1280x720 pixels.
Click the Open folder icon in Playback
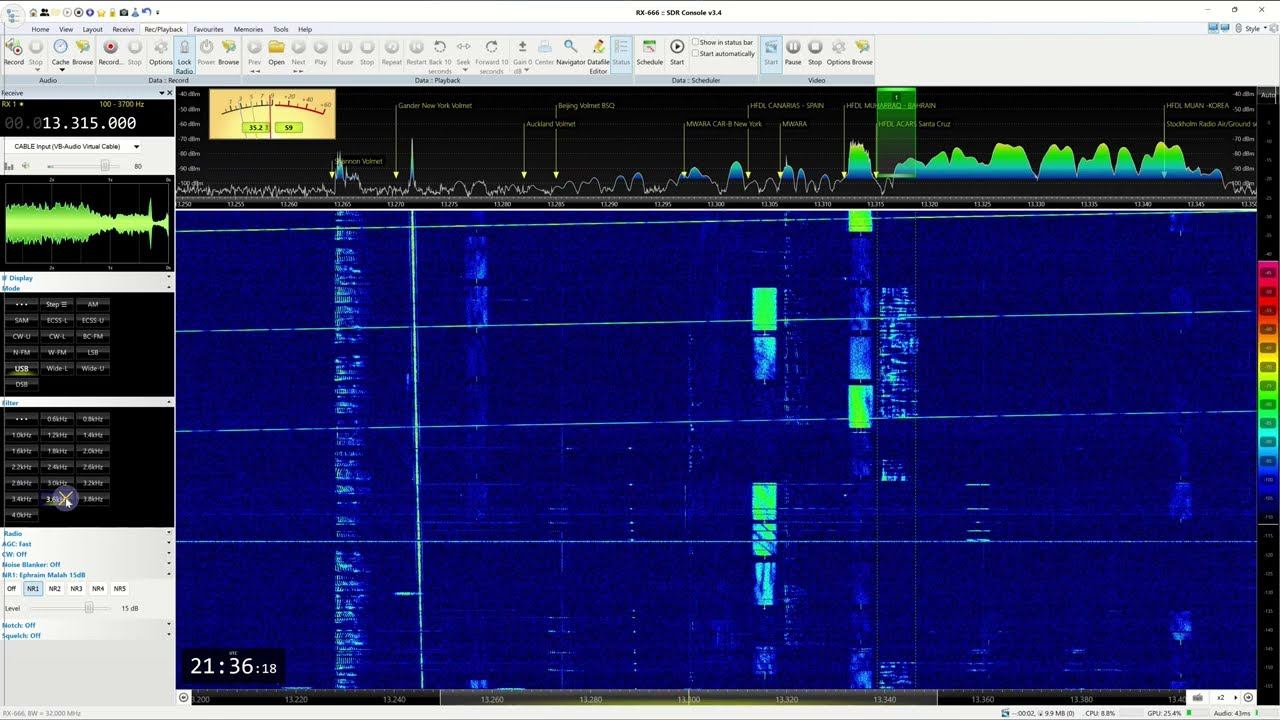pos(276,47)
